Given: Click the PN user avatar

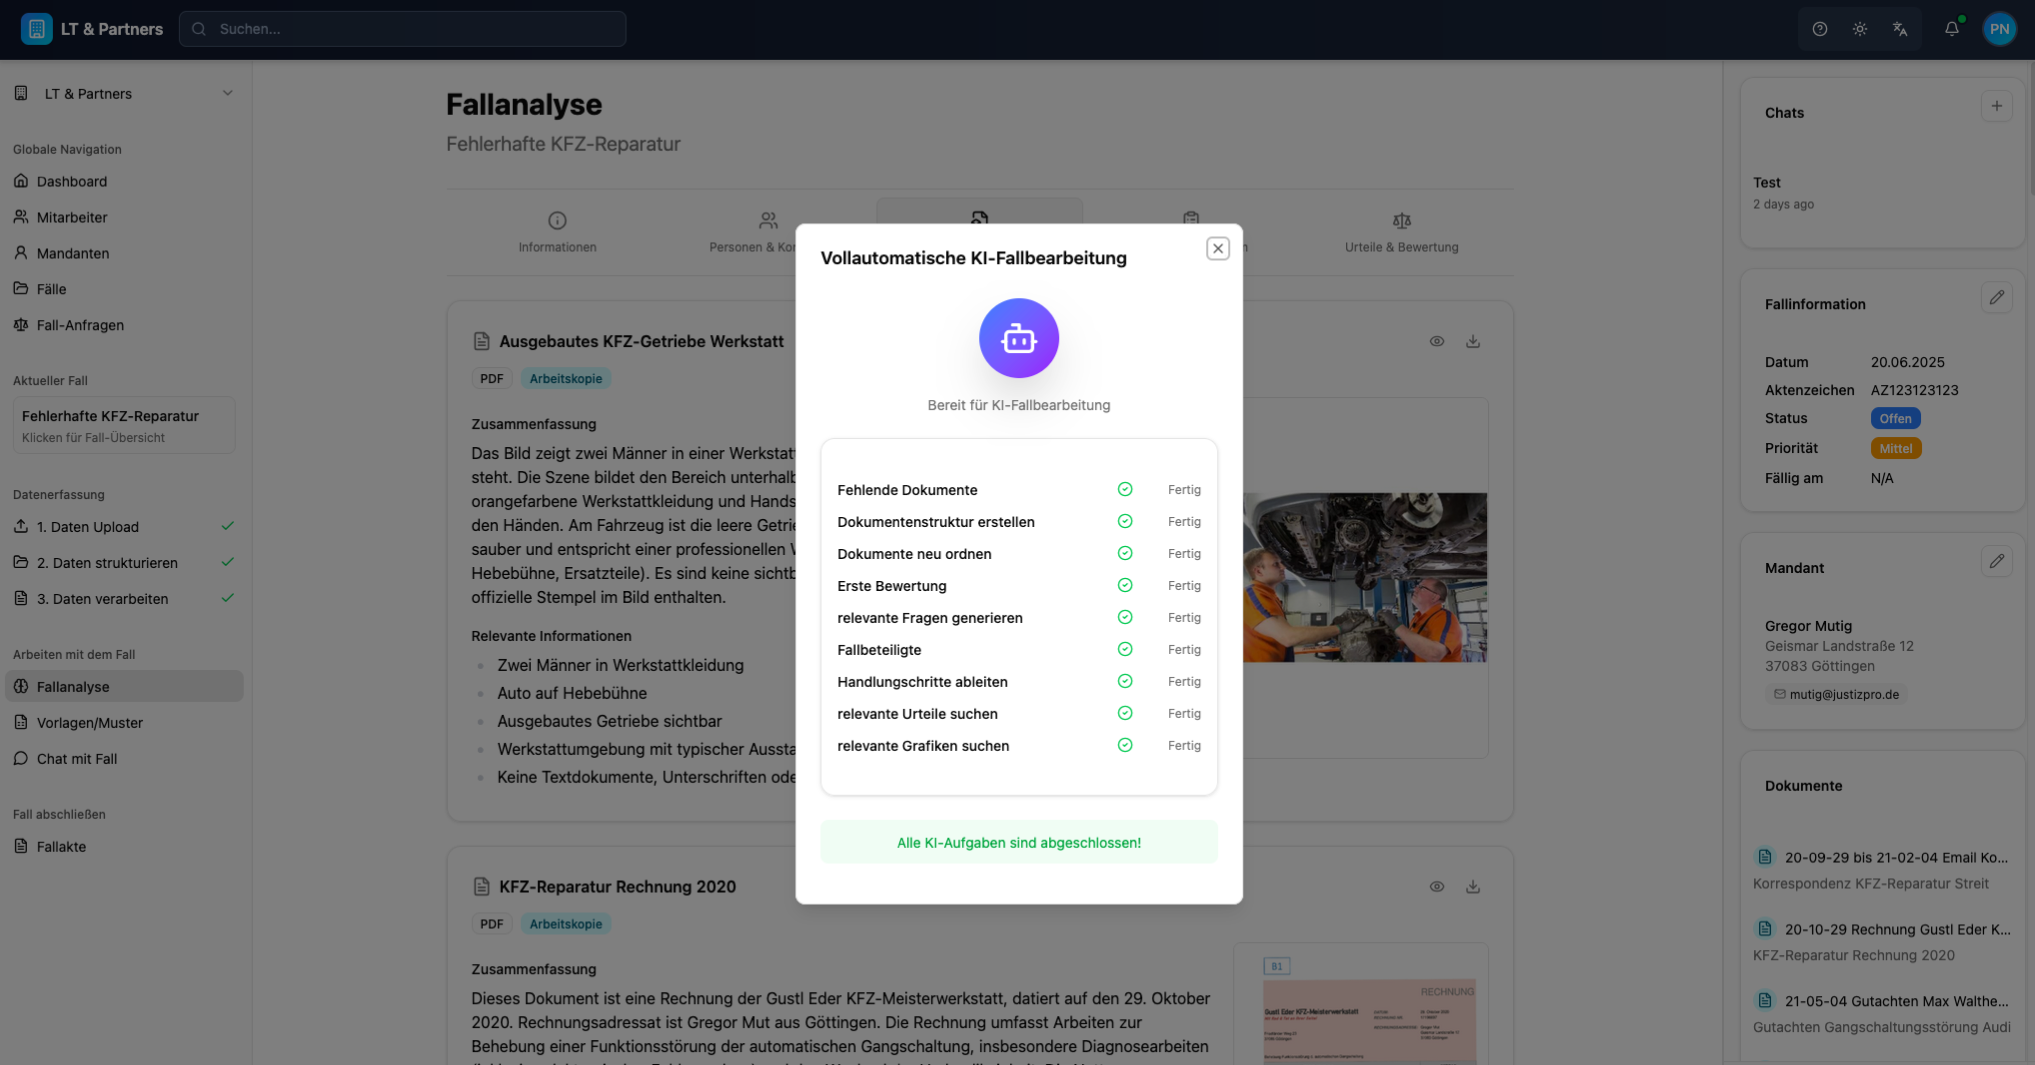Looking at the screenshot, I should 1999,29.
